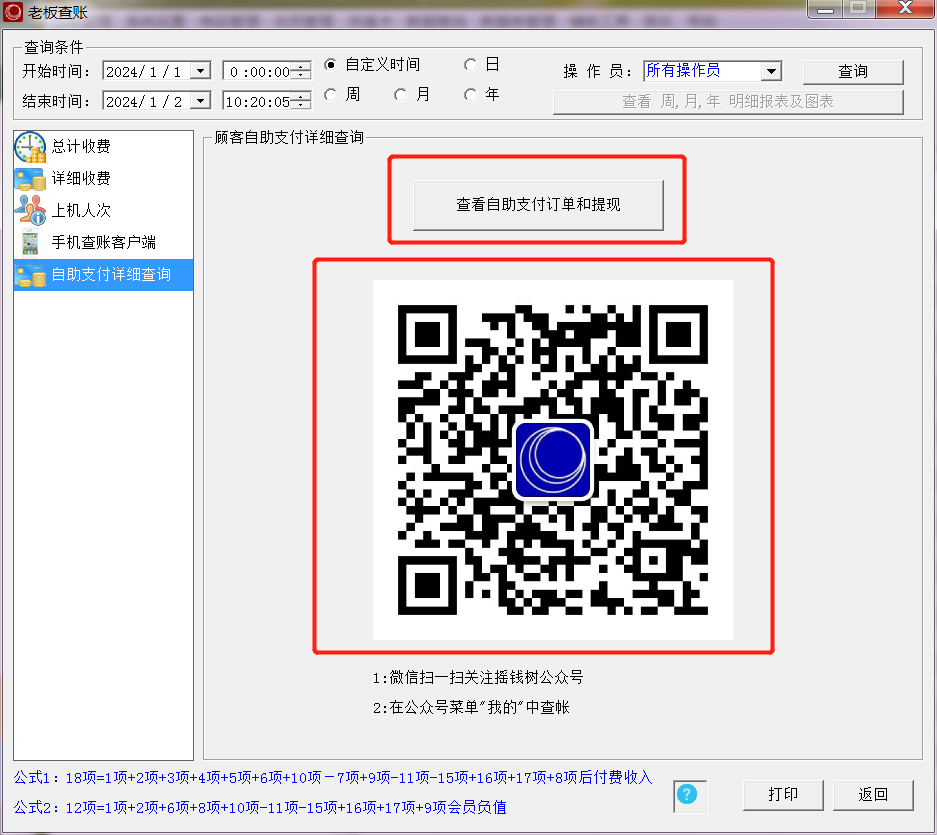Click the text 微信扫一扫关注摇钱树公众号

486,677
